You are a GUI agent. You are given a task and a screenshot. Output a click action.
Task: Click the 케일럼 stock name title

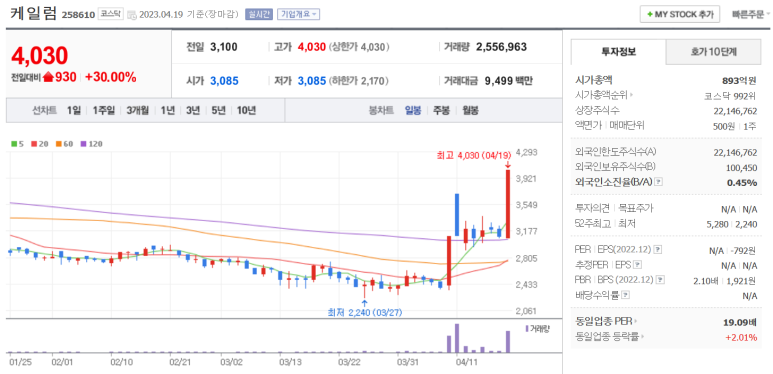[33, 13]
